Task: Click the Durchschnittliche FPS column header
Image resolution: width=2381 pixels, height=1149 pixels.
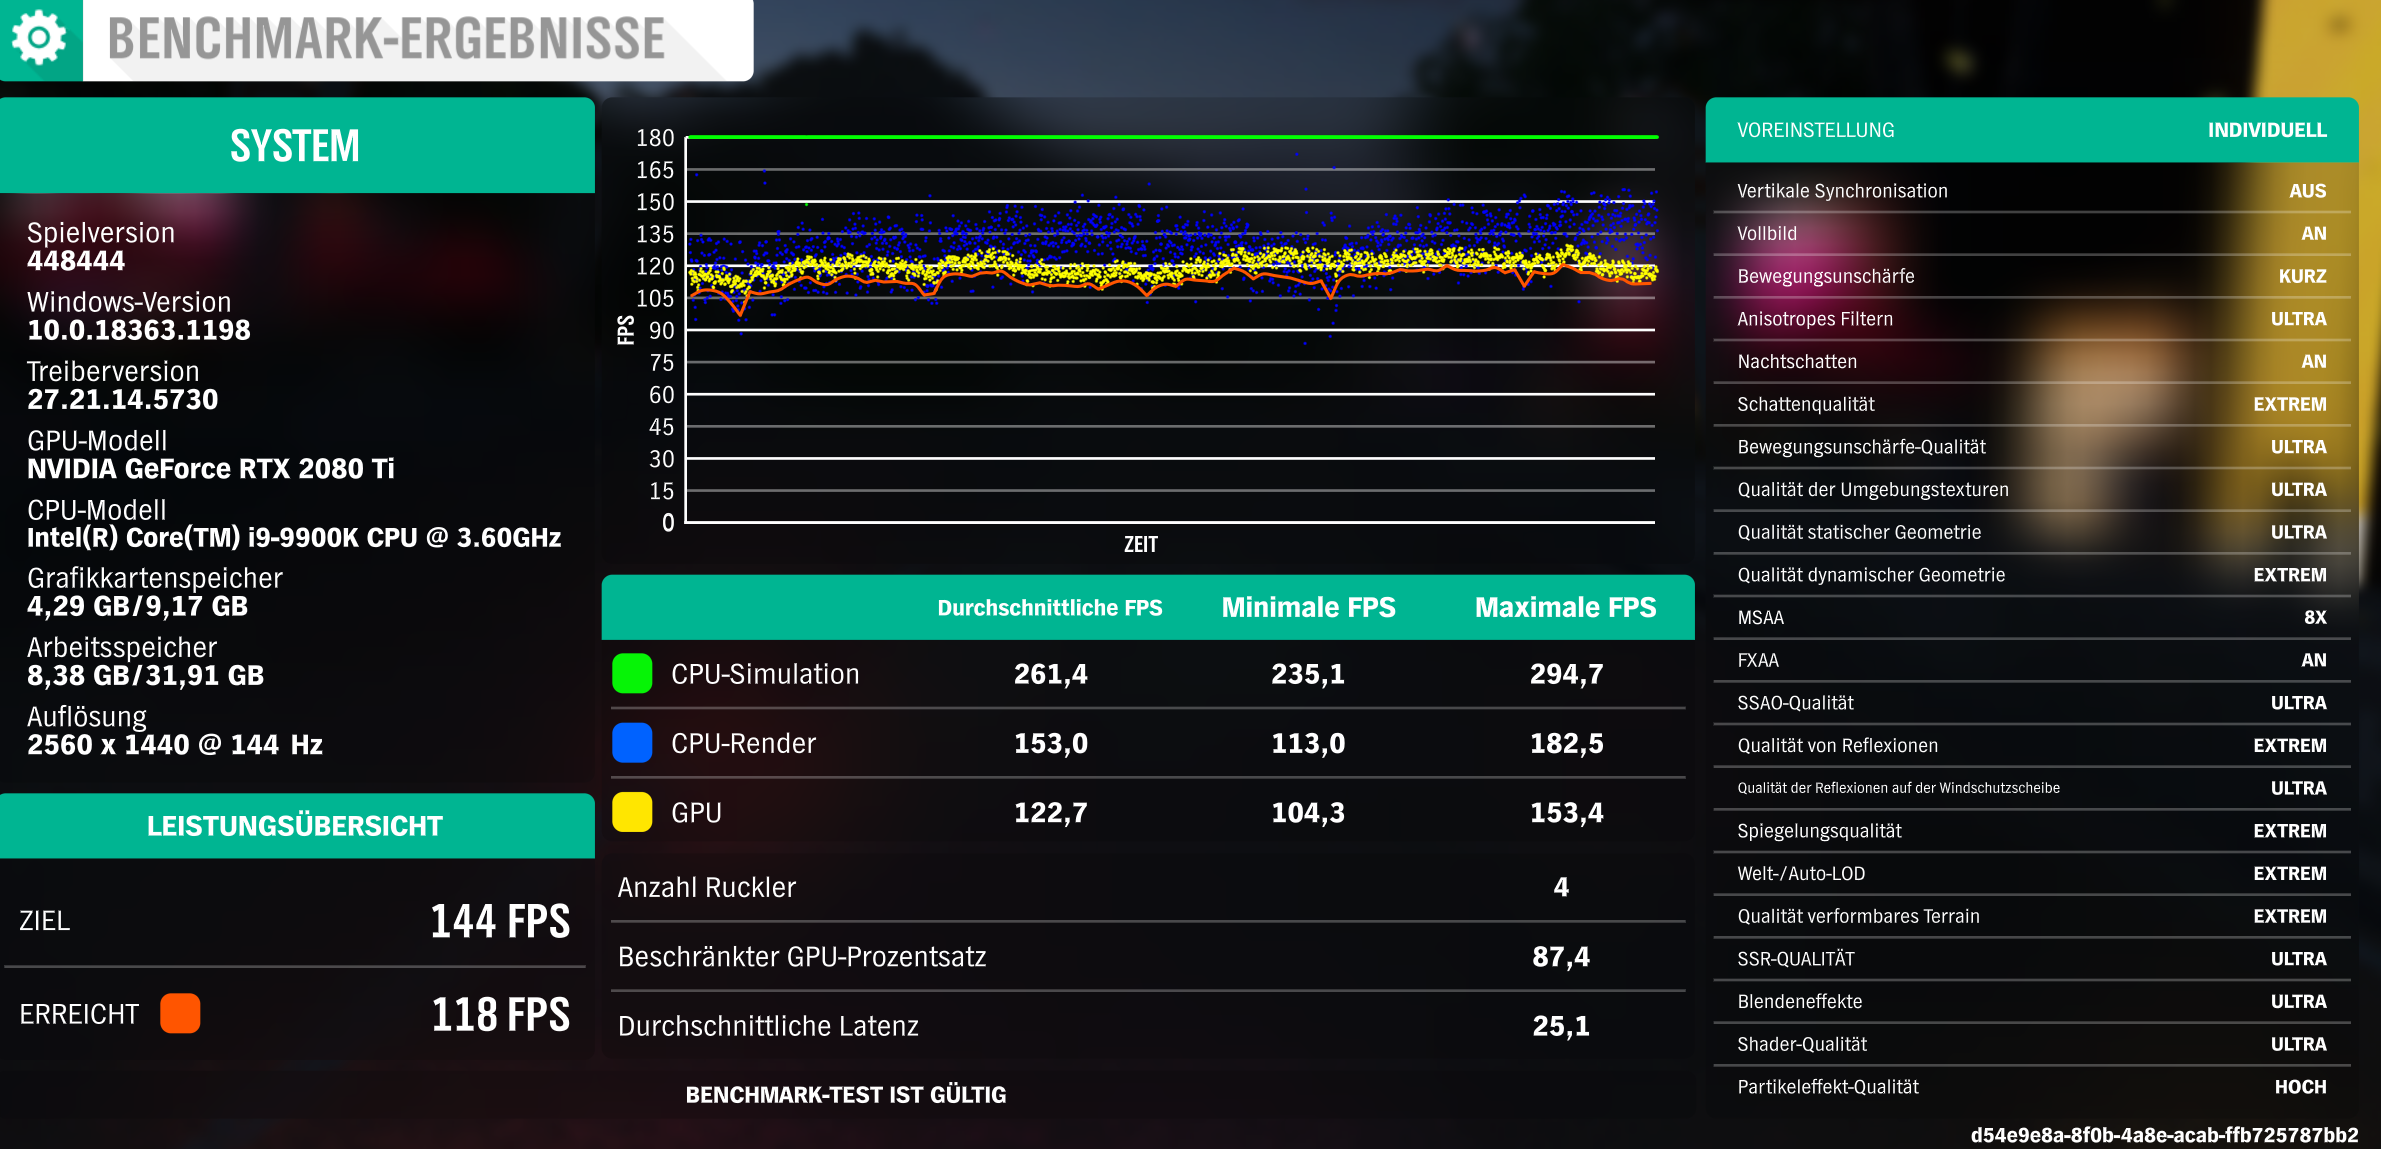Action: [x=1049, y=608]
